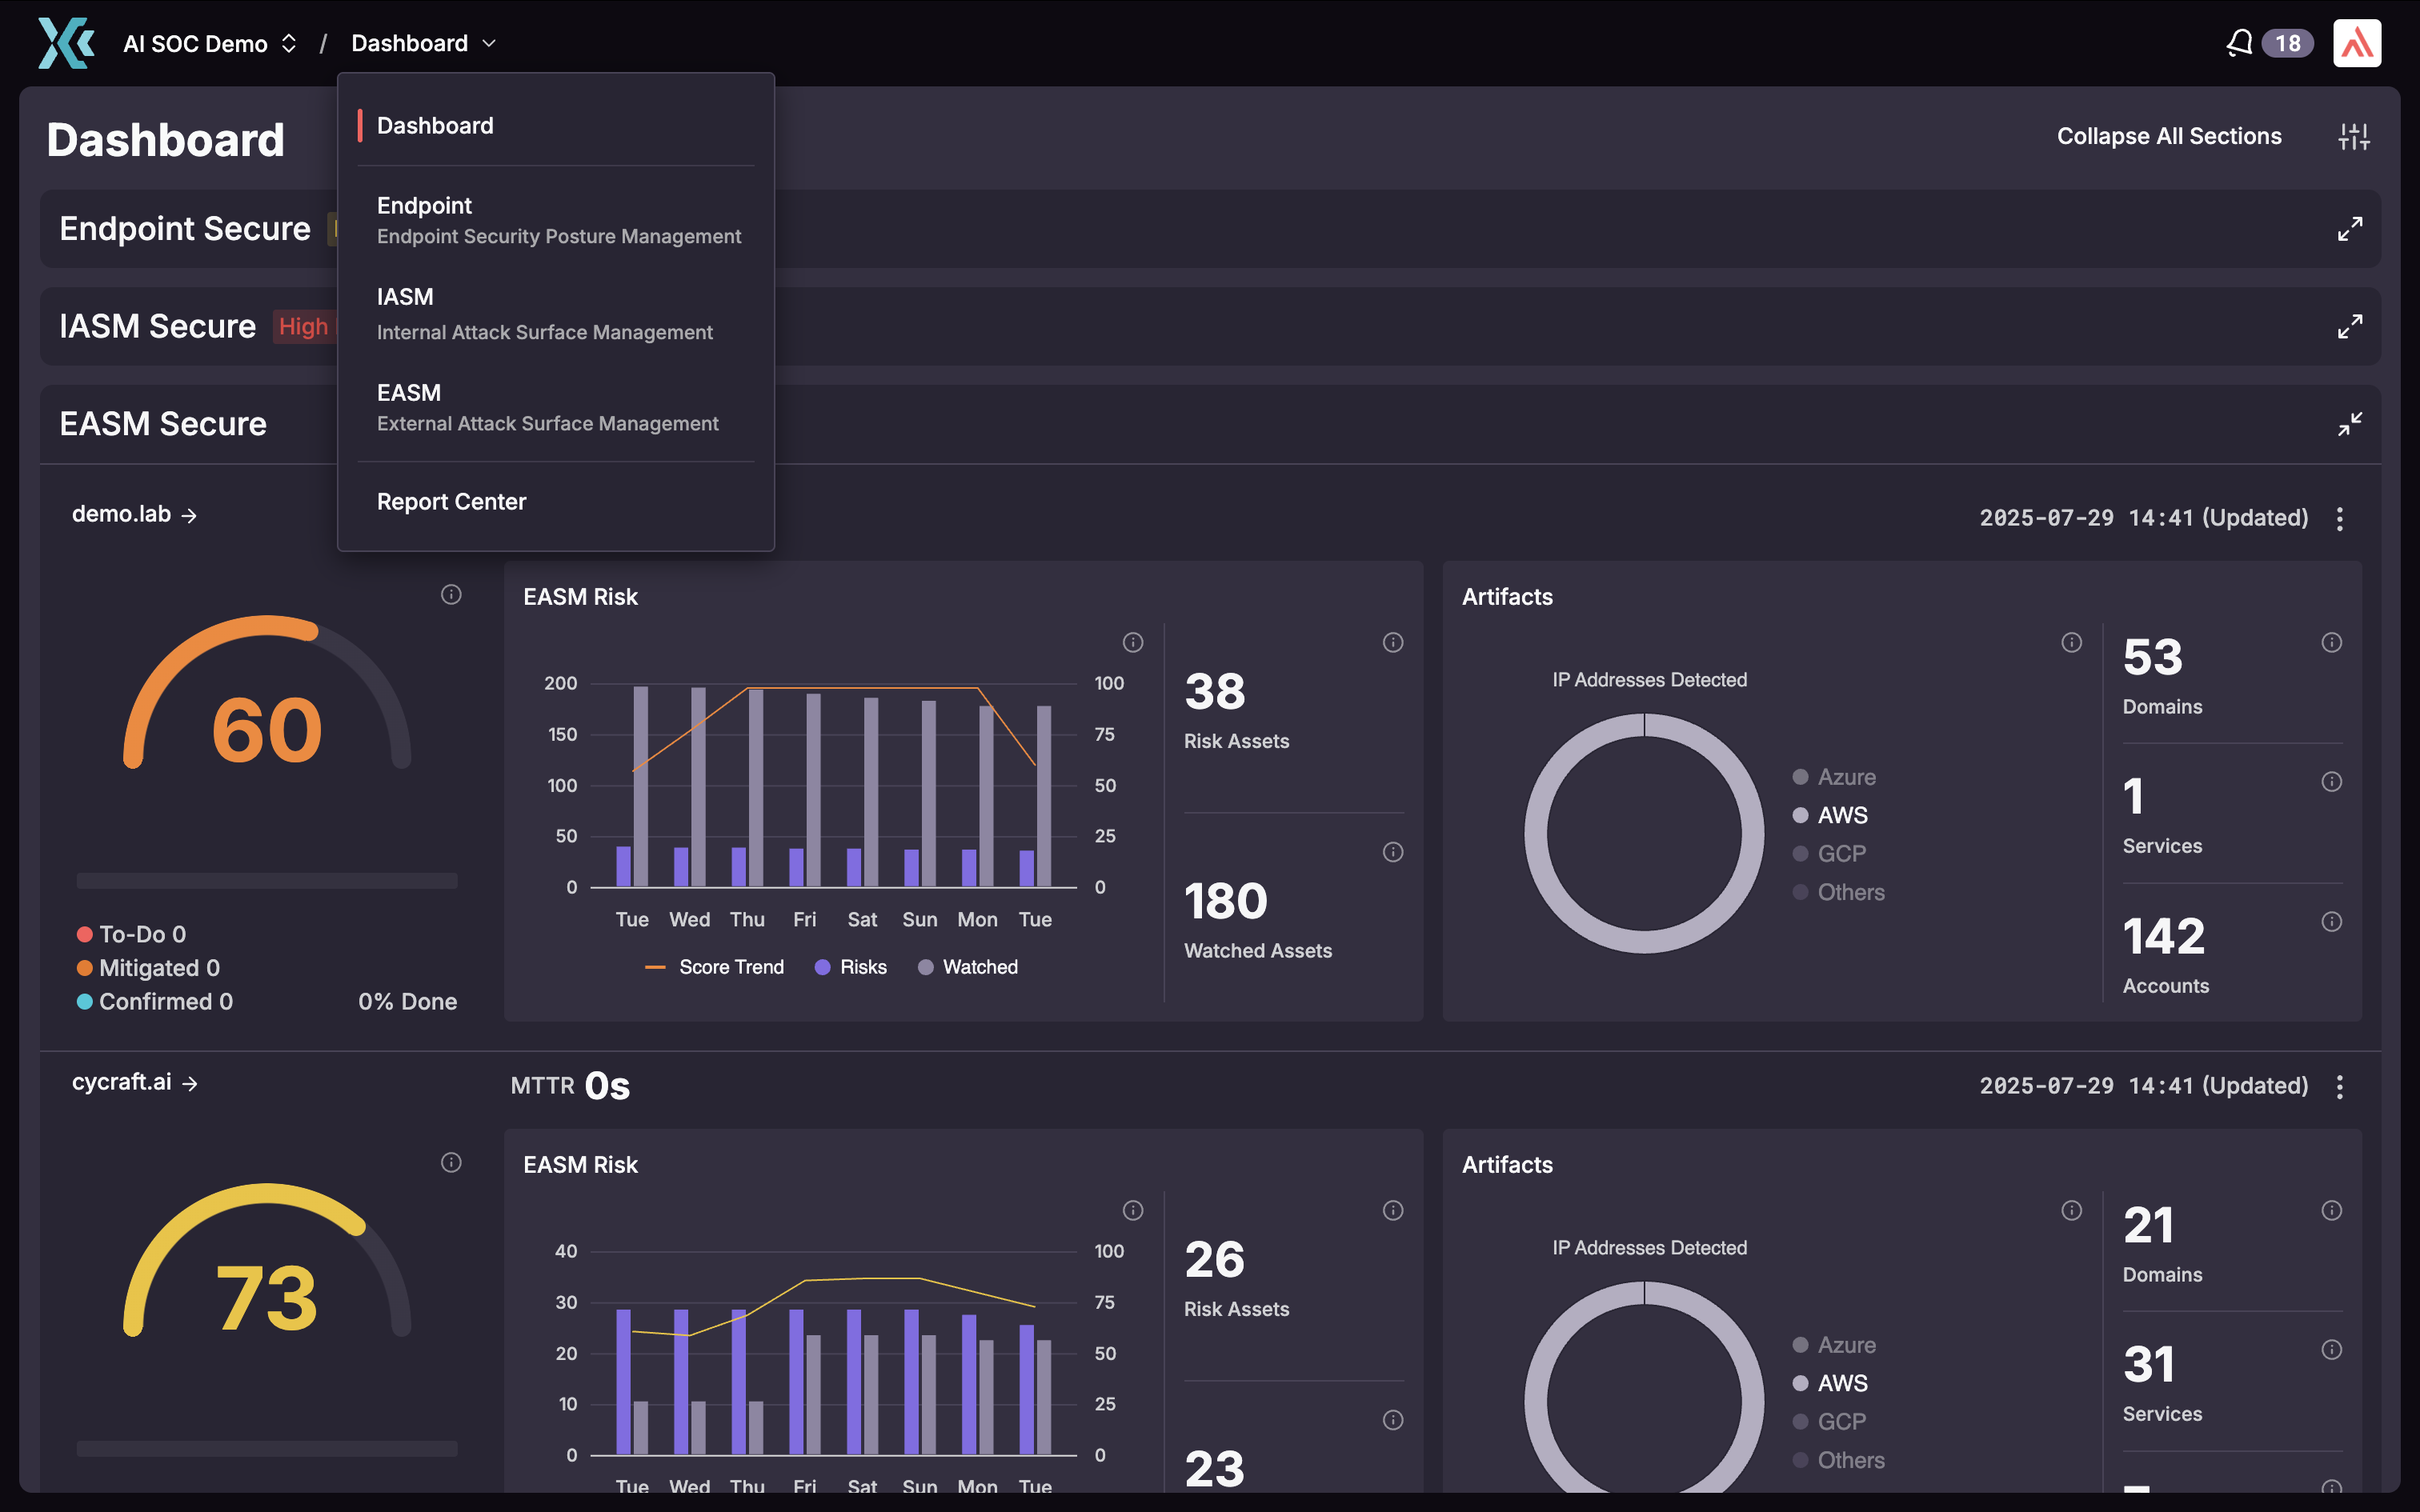Expand the Endpoint Secure section
2420x1512 pixels.
(x=2350, y=228)
